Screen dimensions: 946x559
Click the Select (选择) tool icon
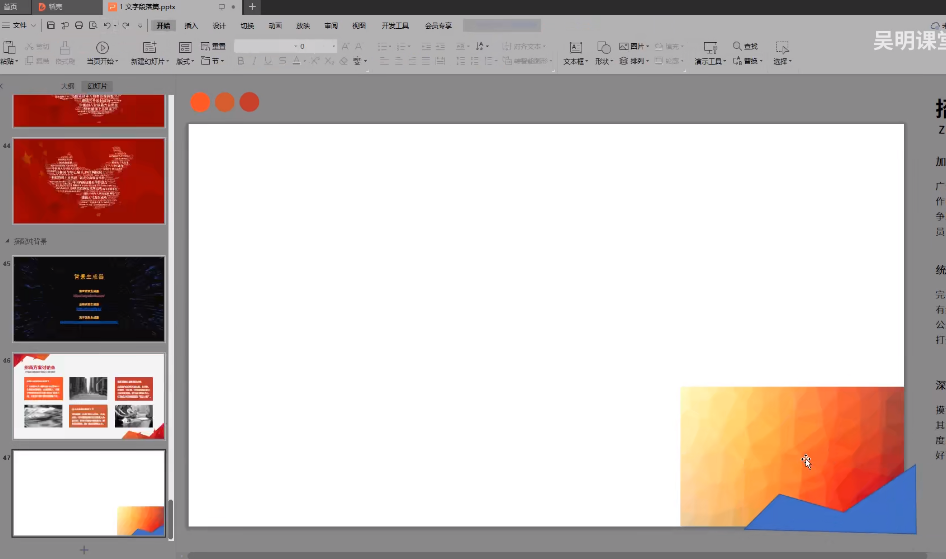point(782,48)
